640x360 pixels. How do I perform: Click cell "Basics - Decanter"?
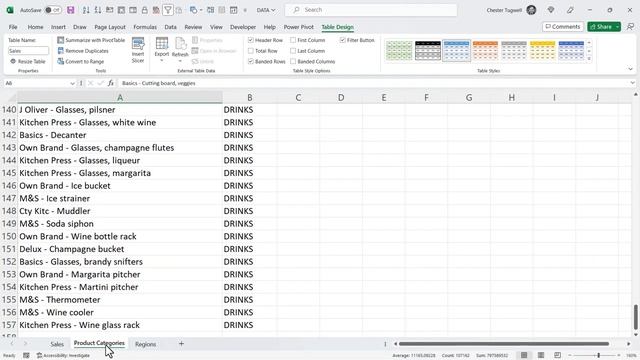(x=120, y=135)
